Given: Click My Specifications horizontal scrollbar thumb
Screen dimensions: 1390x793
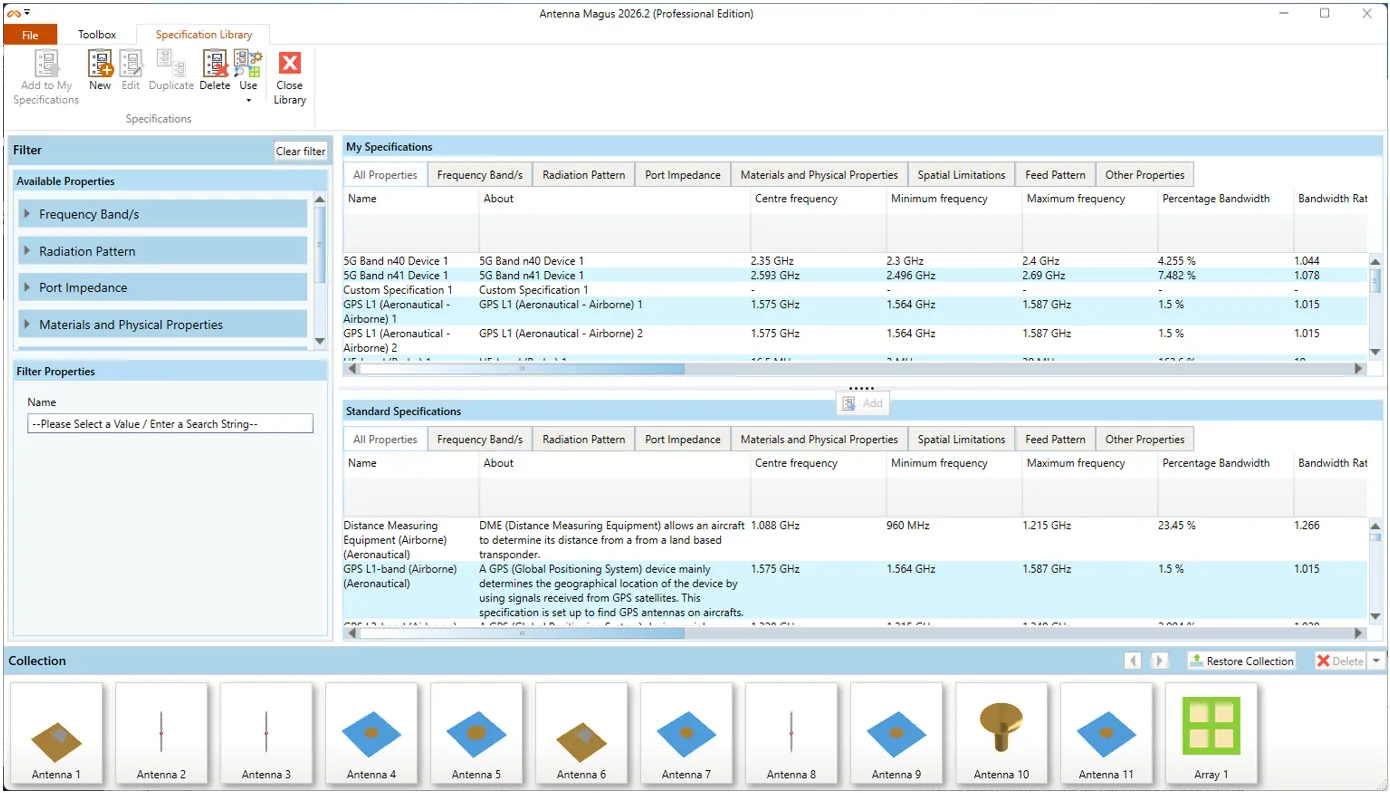Looking at the screenshot, I should (522, 369).
